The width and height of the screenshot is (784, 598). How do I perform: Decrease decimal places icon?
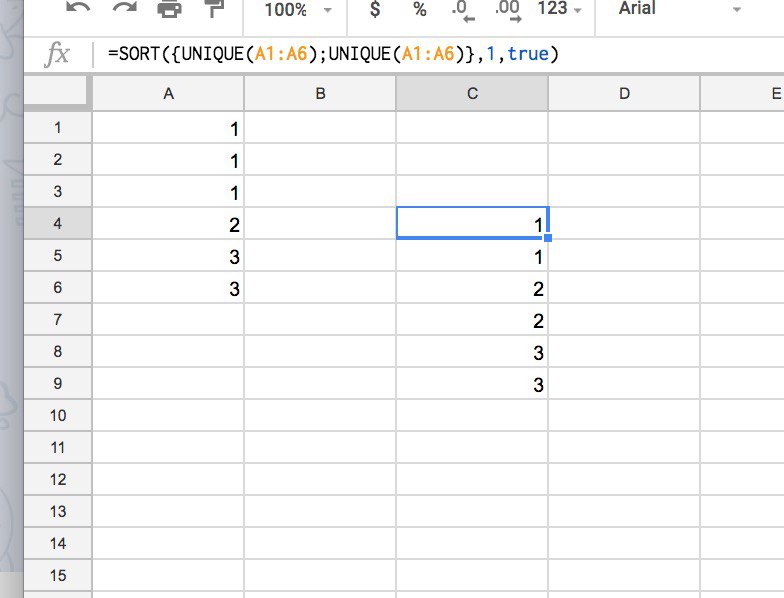coord(462,11)
